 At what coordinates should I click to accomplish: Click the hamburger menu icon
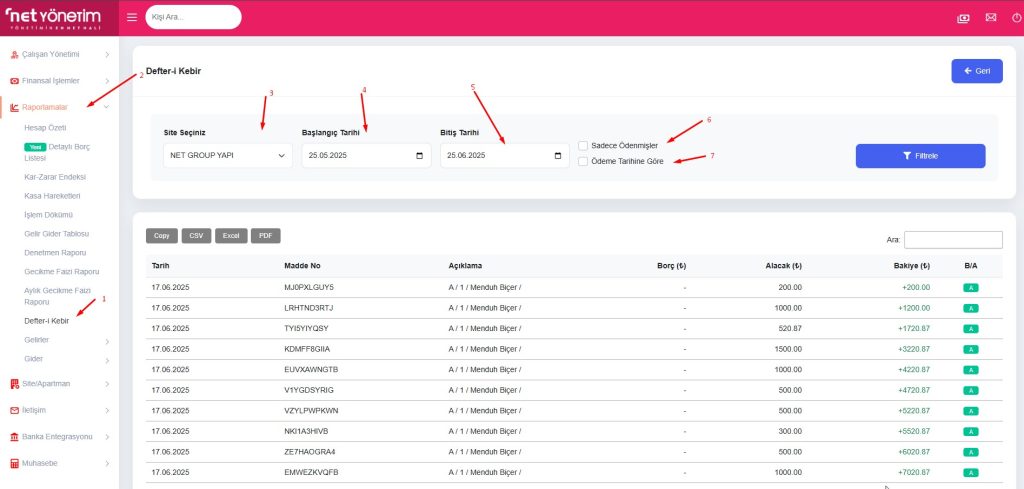point(133,17)
